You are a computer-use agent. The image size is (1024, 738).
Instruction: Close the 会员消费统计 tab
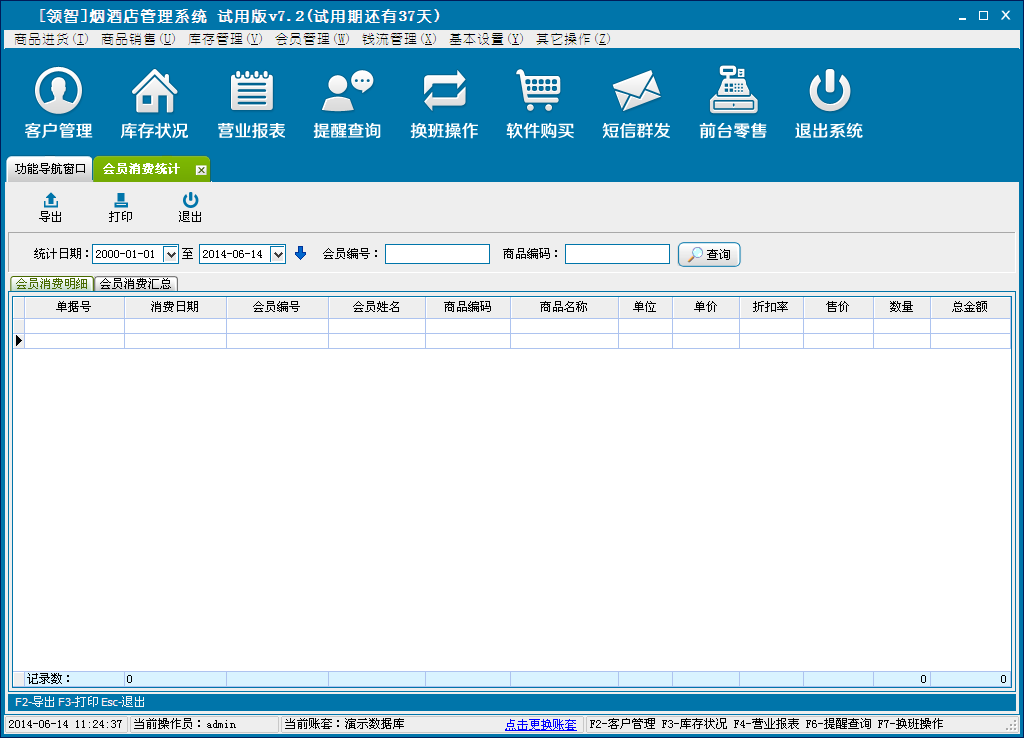(200, 170)
